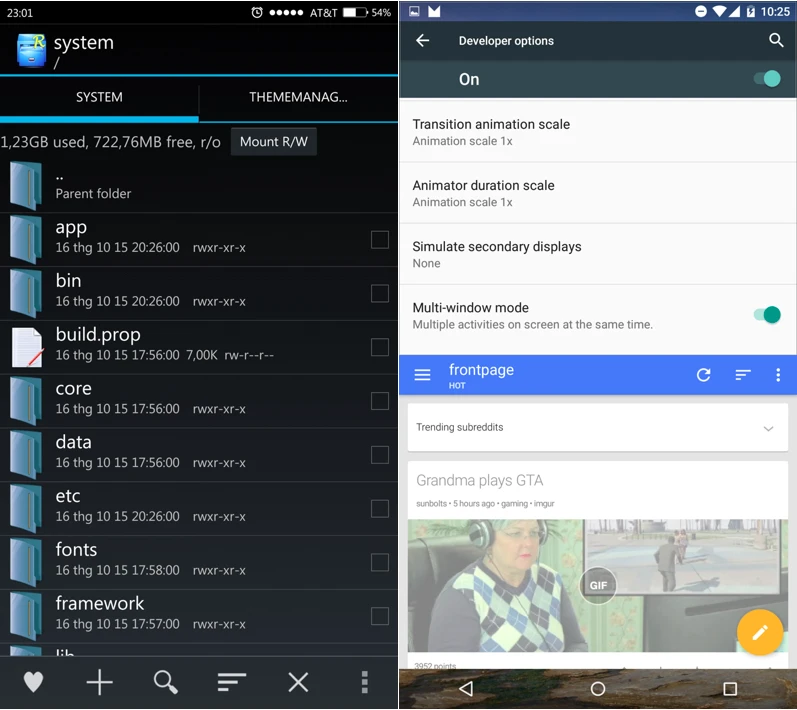Screen dimensions: 797x710
Task: Tap the sort lines icon in file manager
Action: tap(232, 682)
